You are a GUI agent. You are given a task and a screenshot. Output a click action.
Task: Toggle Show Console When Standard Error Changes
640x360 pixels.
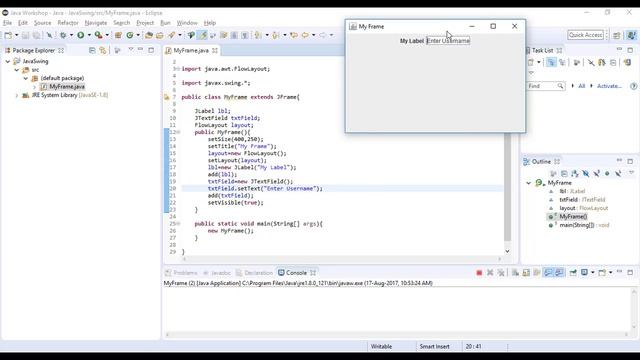559,273
